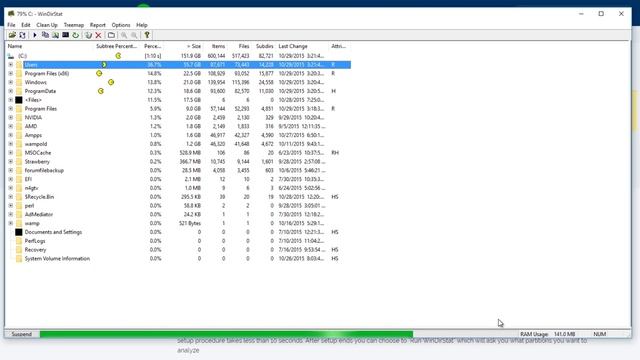Select the Program Files row
This screenshot has height=360, width=640.
click(178, 109)
